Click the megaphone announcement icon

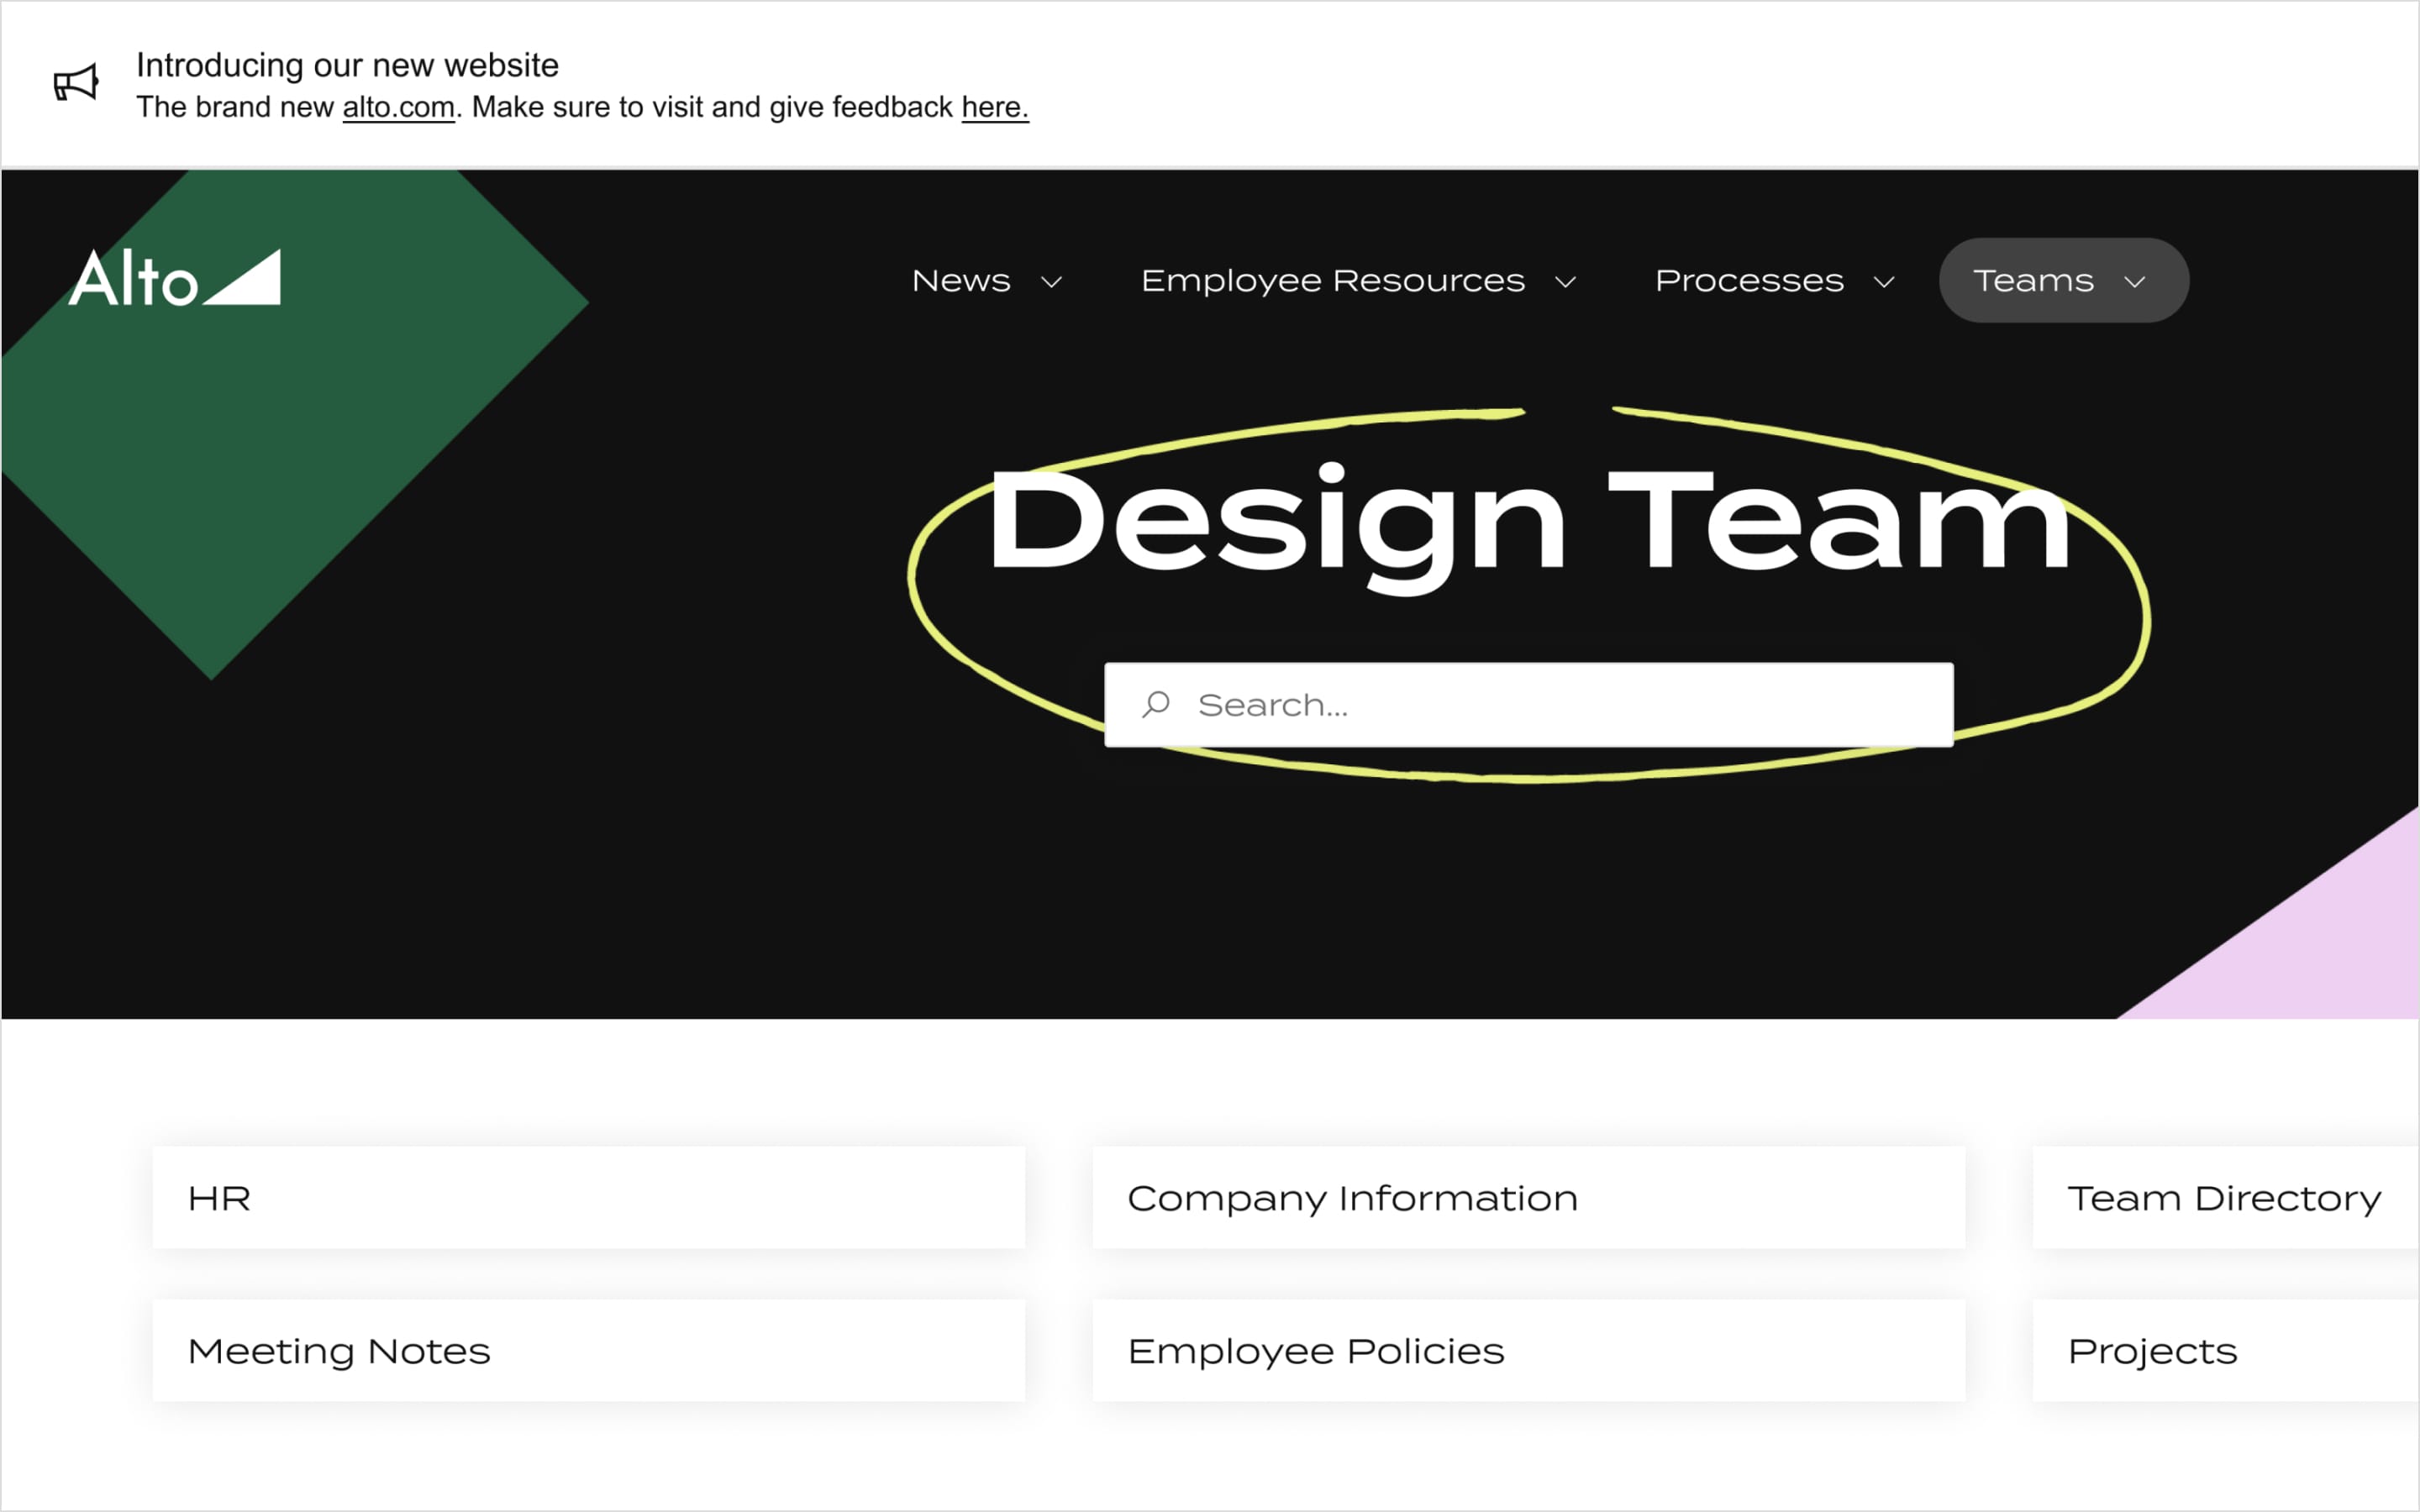(76, 83)
